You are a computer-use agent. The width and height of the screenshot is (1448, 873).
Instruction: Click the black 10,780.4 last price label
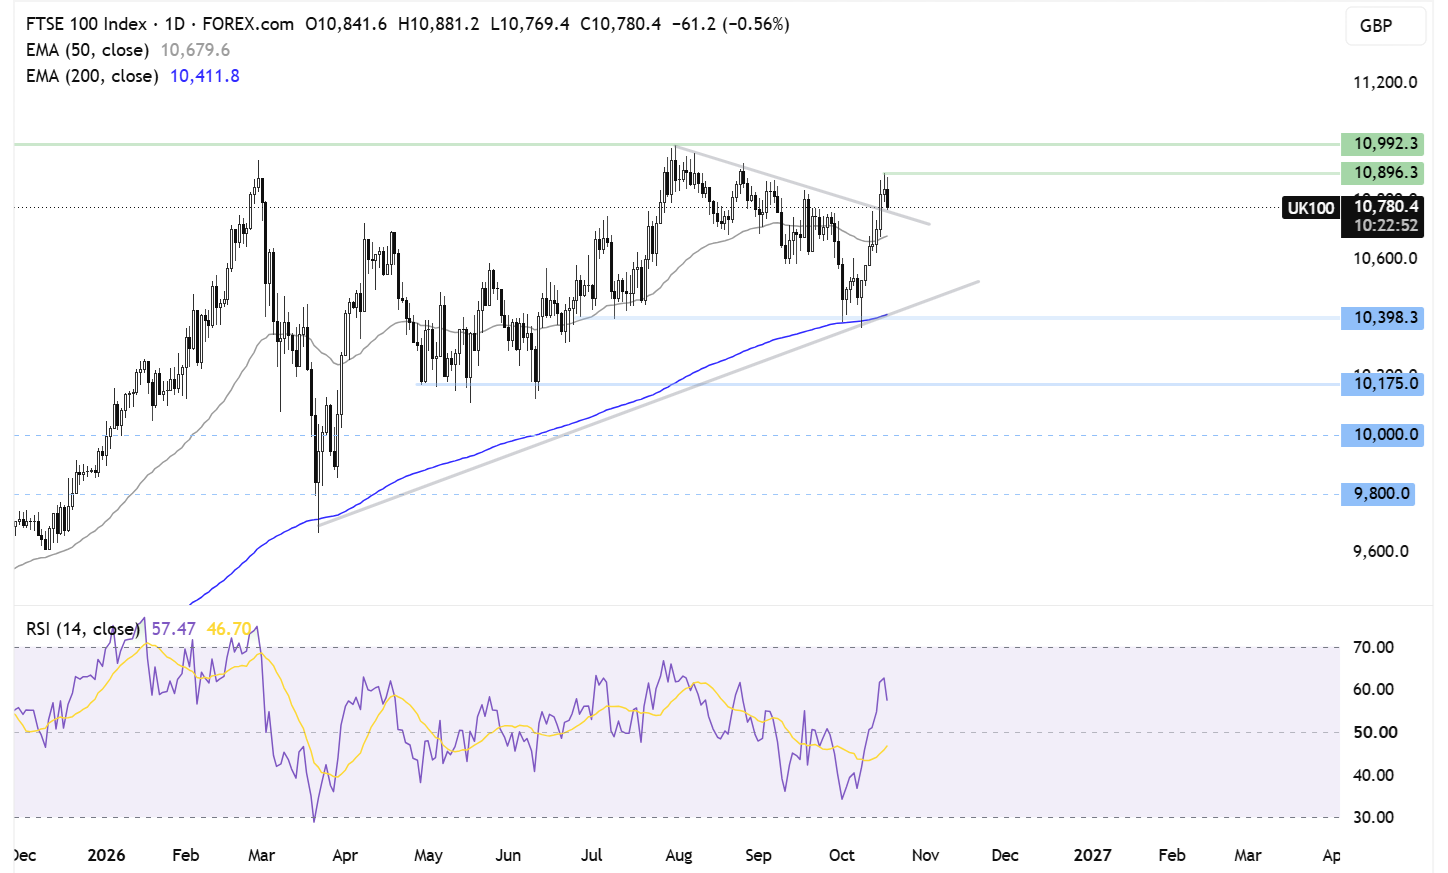click(x=1386, y=206)
